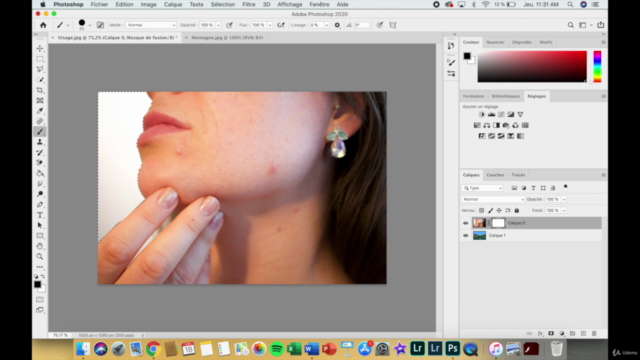The height and width of the screenshot is (360, 640).
Task: Open Google Chrome from the Dock
Action: tap(153, 349)
